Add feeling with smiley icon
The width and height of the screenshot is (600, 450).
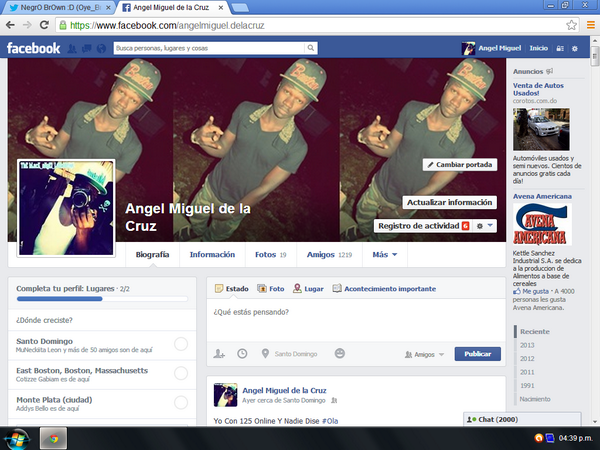pyautogui.click(x=340, y=353)
